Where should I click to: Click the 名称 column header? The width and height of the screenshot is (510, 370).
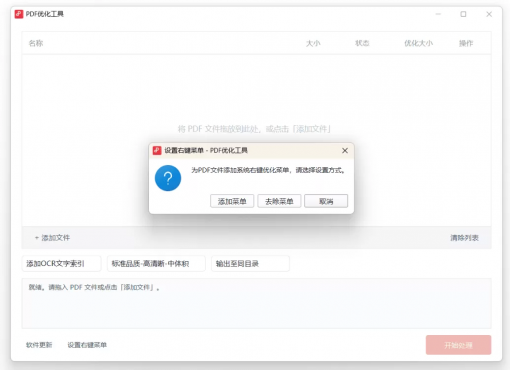[36, 43]
